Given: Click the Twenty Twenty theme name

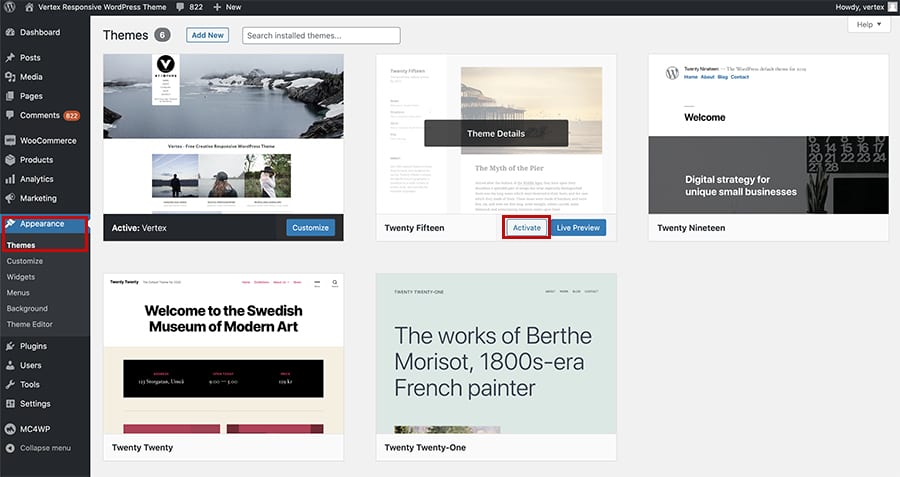Looking at the screenshot, I should pyautogui.click(x=142, y=447).
